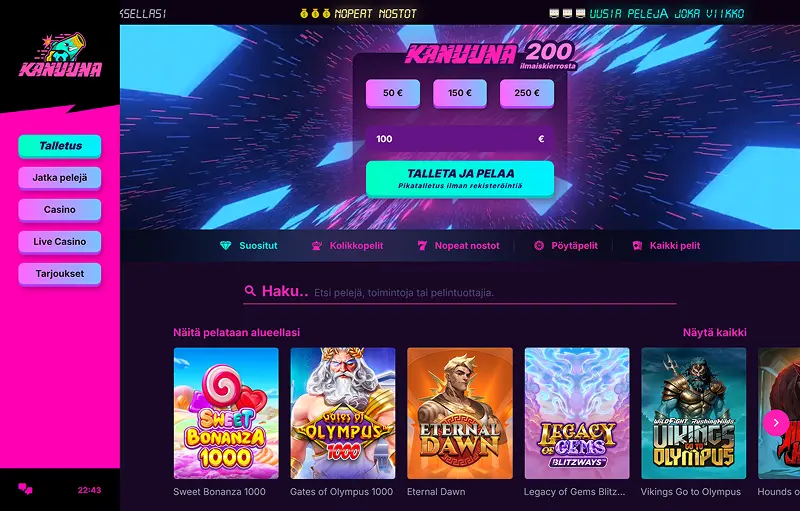Click the diamond icon beside Suositut
The image size is (800, 511).
225,246
